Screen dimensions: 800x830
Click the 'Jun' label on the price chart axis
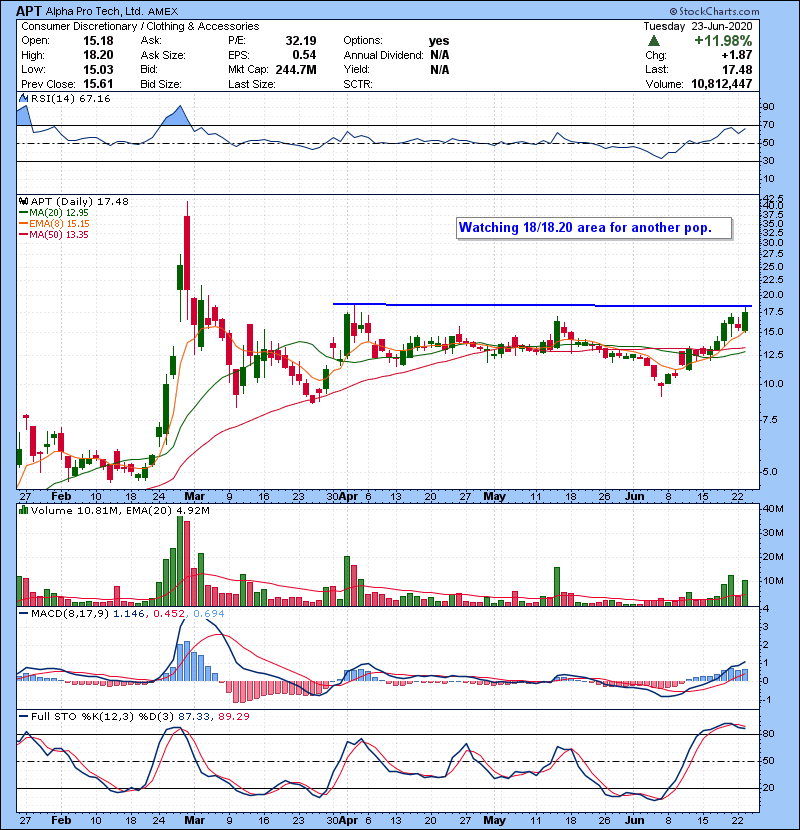tap(634, 497)
